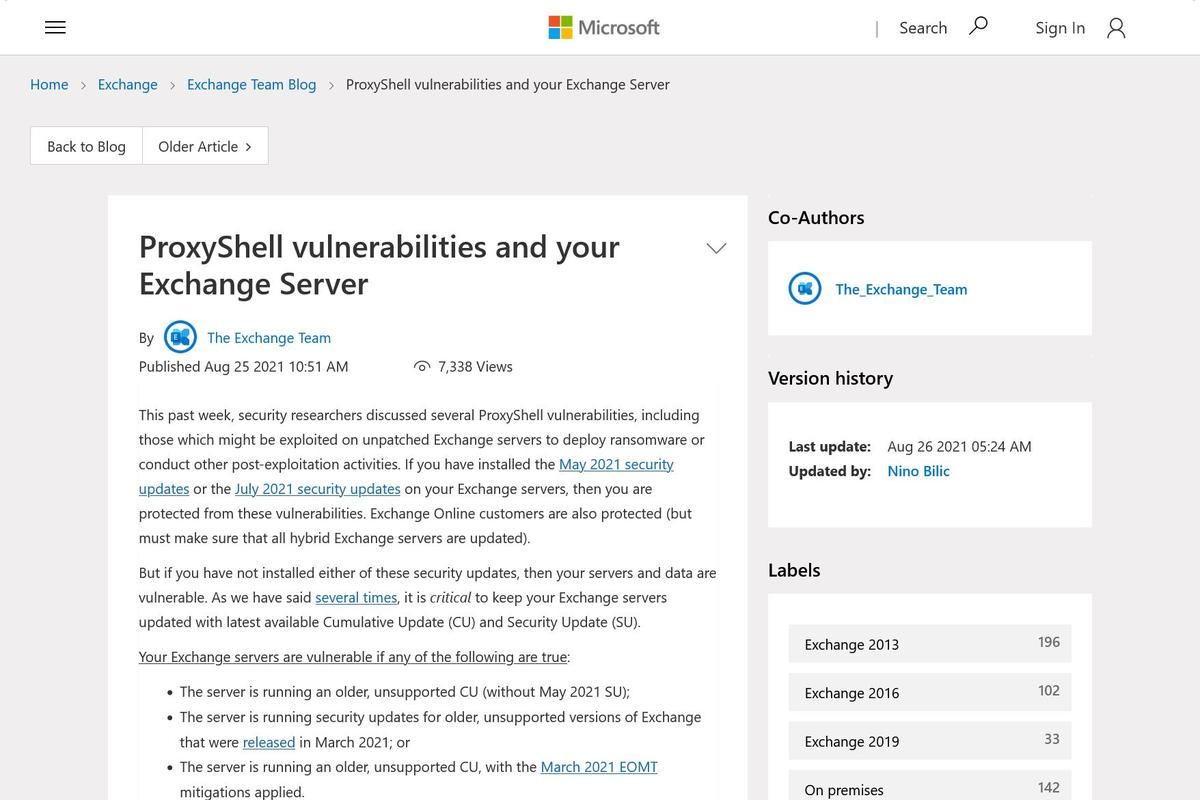Open the 'released' link

(269, 742)
